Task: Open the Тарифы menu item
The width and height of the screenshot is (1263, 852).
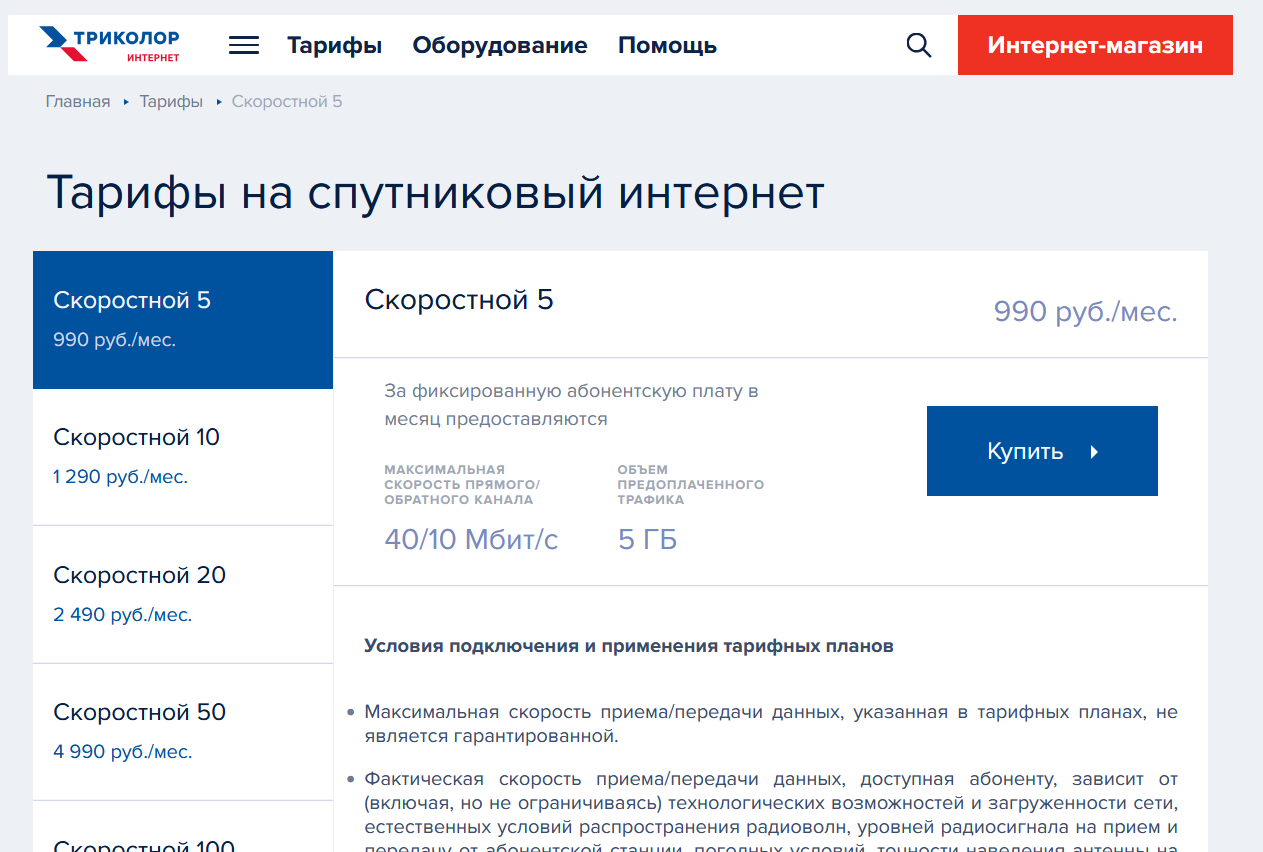Action: click(335, 45)
